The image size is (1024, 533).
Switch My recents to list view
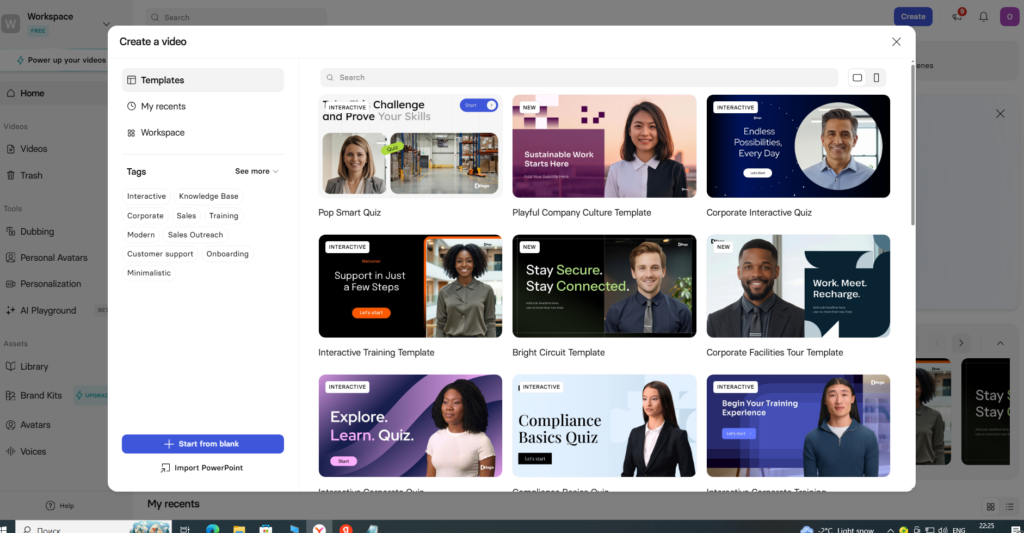click(x=1010, y=507)
